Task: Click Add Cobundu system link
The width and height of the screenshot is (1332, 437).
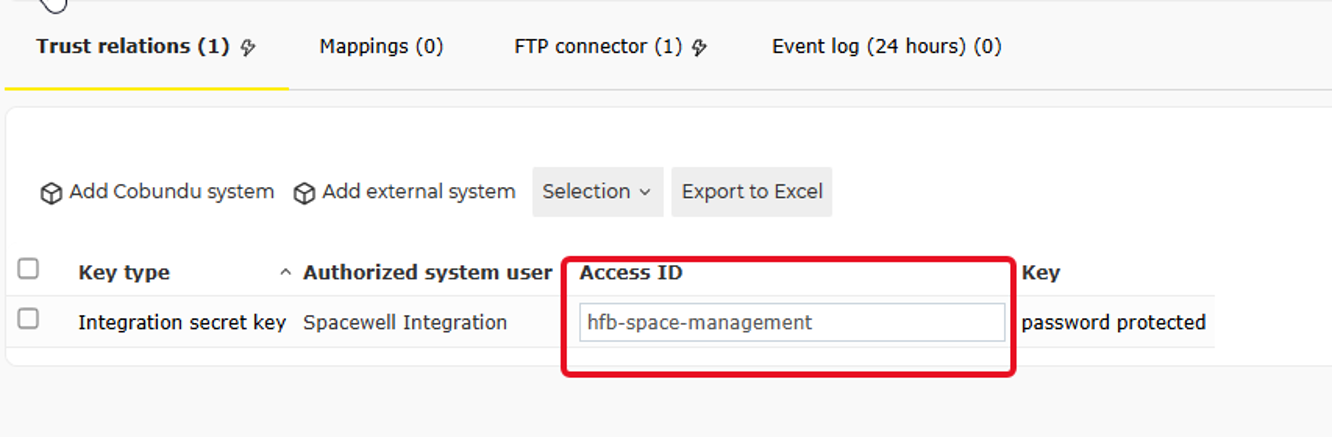Action: click(157, 192)
